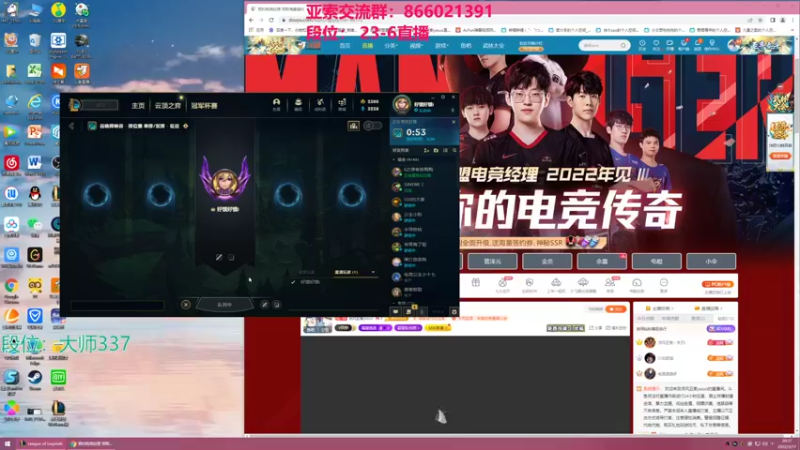Screen dimensions: 800x450
Task: Search friends with the magnifier icon
Action: pos(454,151)
